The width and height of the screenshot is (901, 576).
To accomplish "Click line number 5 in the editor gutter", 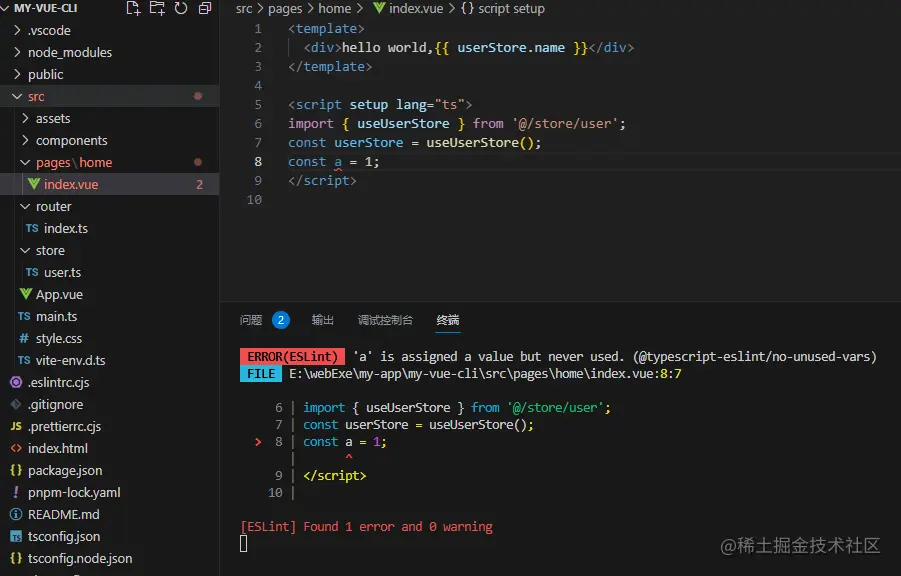I will pyautogui.click(x=257, y=105).
